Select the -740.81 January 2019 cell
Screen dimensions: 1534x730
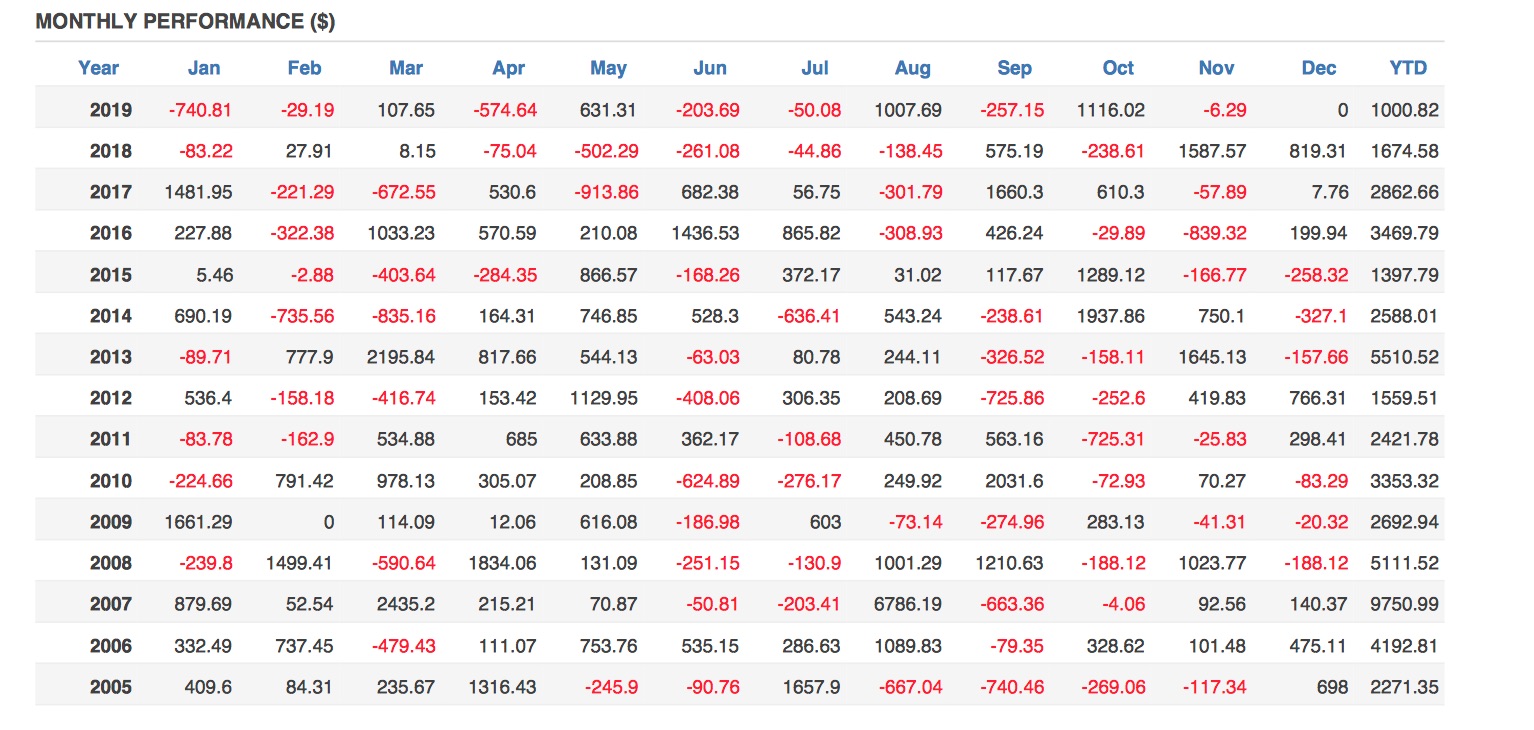click(200, 110)
